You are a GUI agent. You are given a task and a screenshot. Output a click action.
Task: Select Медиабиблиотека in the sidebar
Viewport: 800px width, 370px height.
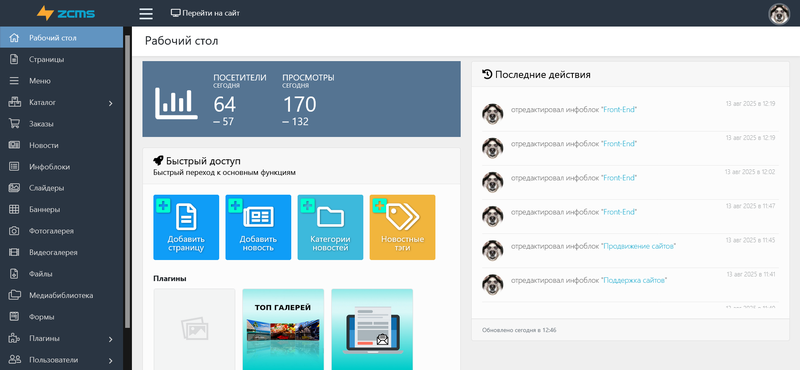click(61, 295)
